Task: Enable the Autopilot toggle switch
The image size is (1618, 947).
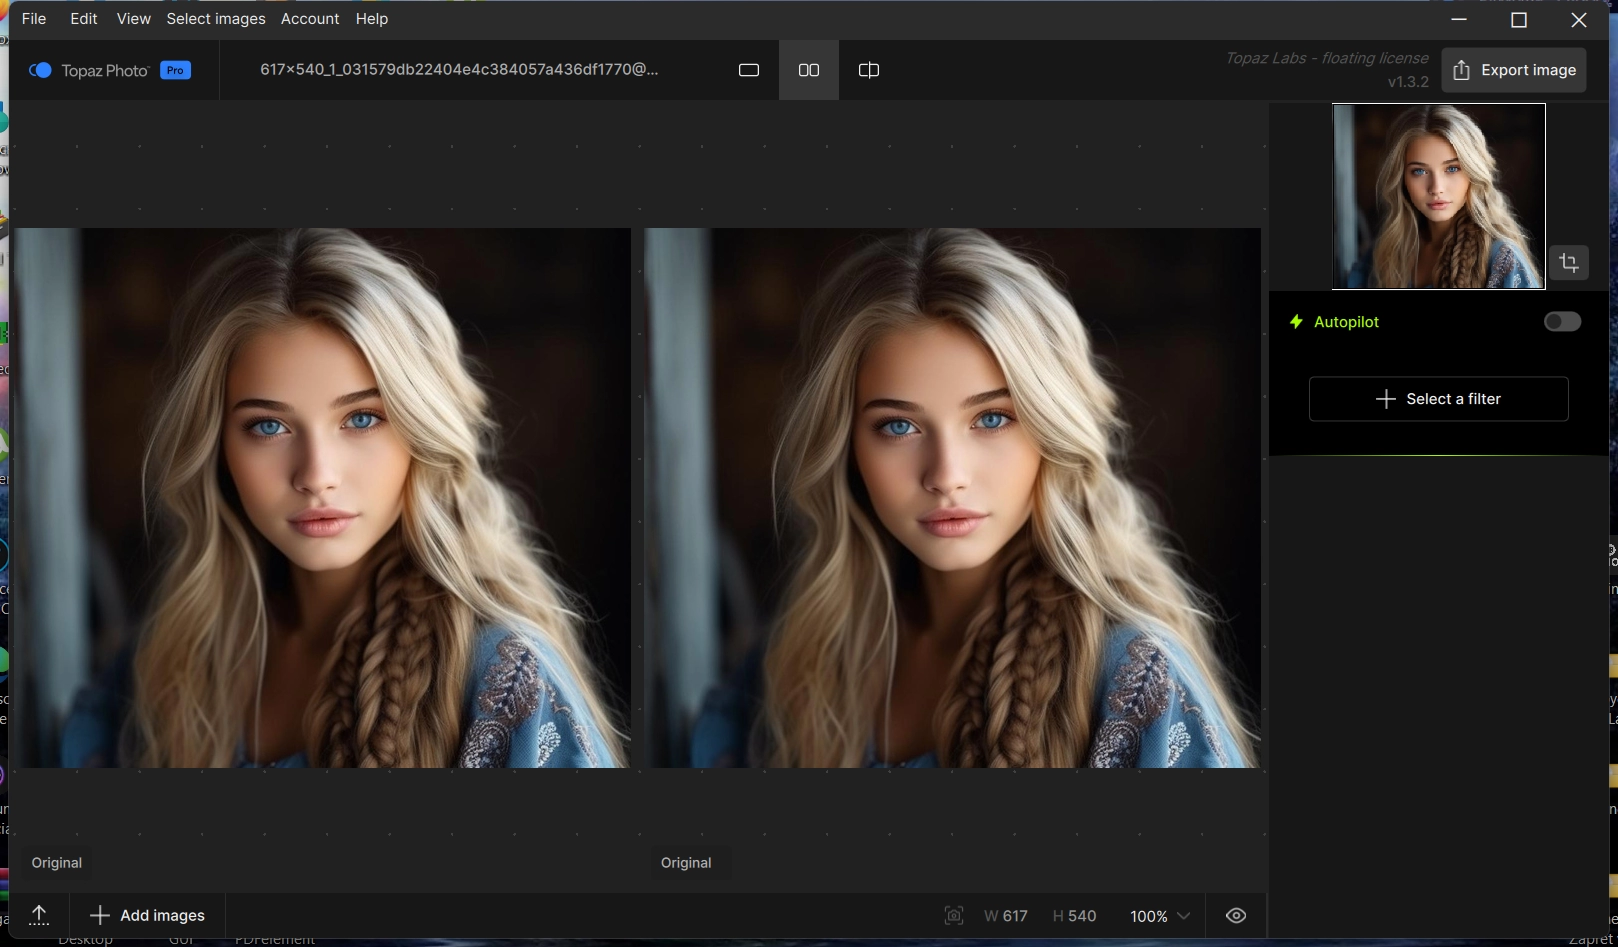Action: click(1561, 322)
